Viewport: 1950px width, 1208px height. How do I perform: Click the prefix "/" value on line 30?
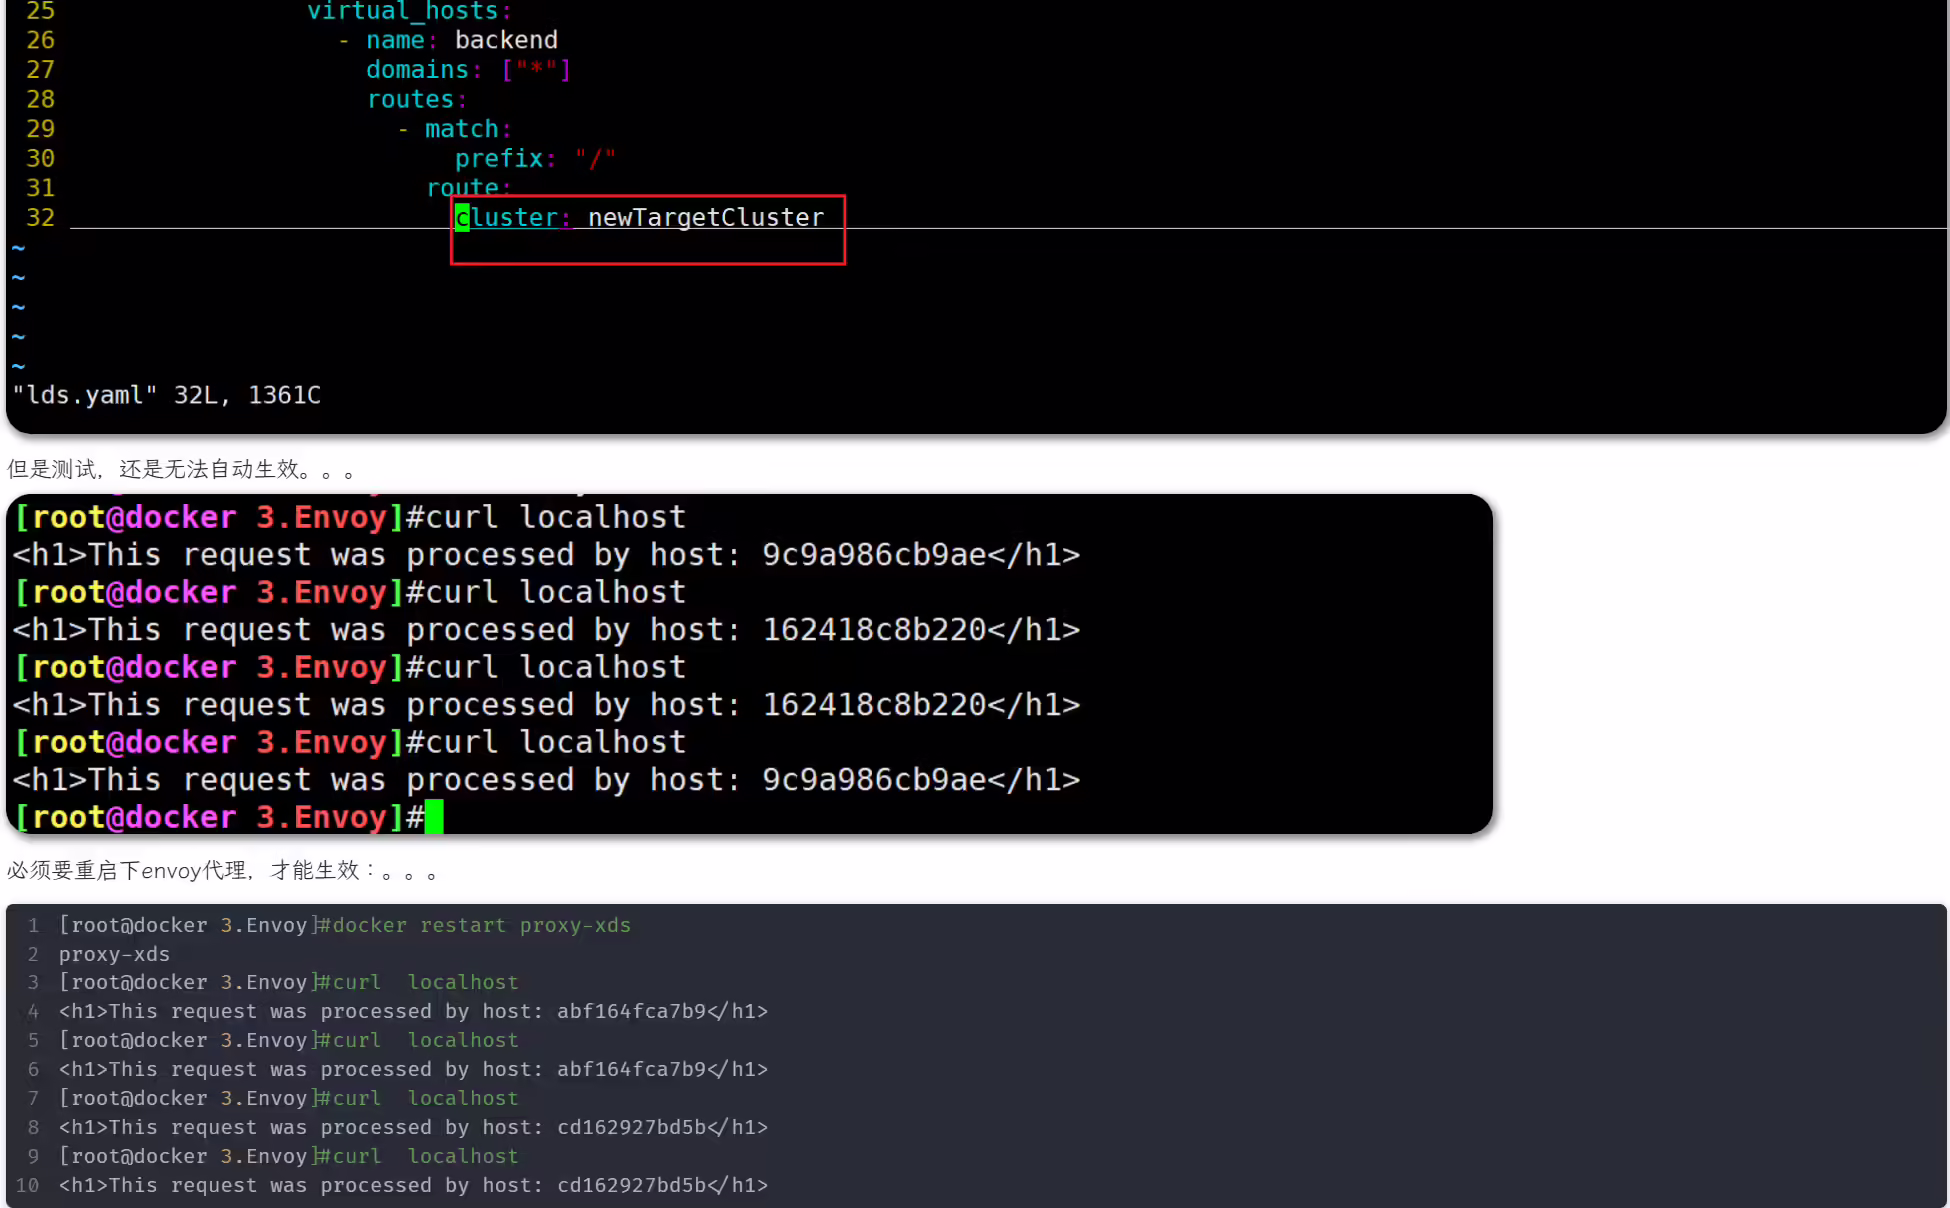point(595,158)
